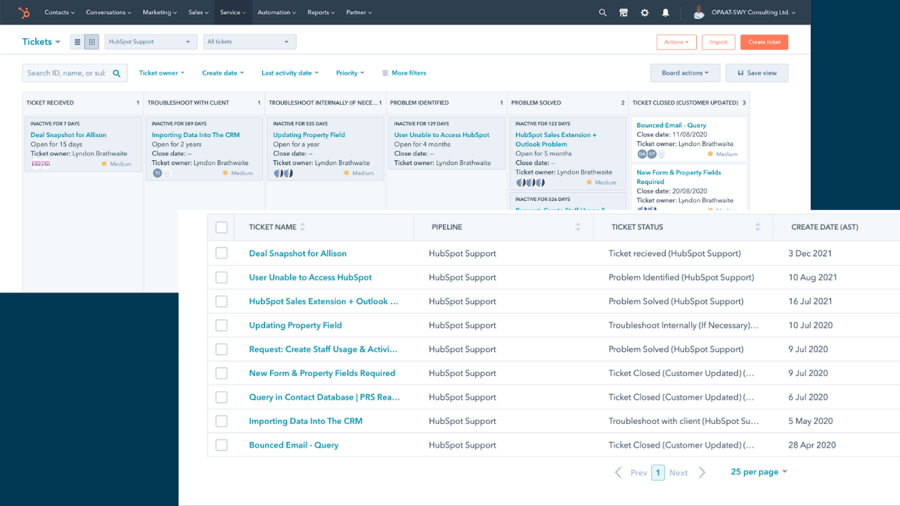Check the New Form & Property Fields row
The width and height of the screenshot is (900, 506).
tap(222, 373)
